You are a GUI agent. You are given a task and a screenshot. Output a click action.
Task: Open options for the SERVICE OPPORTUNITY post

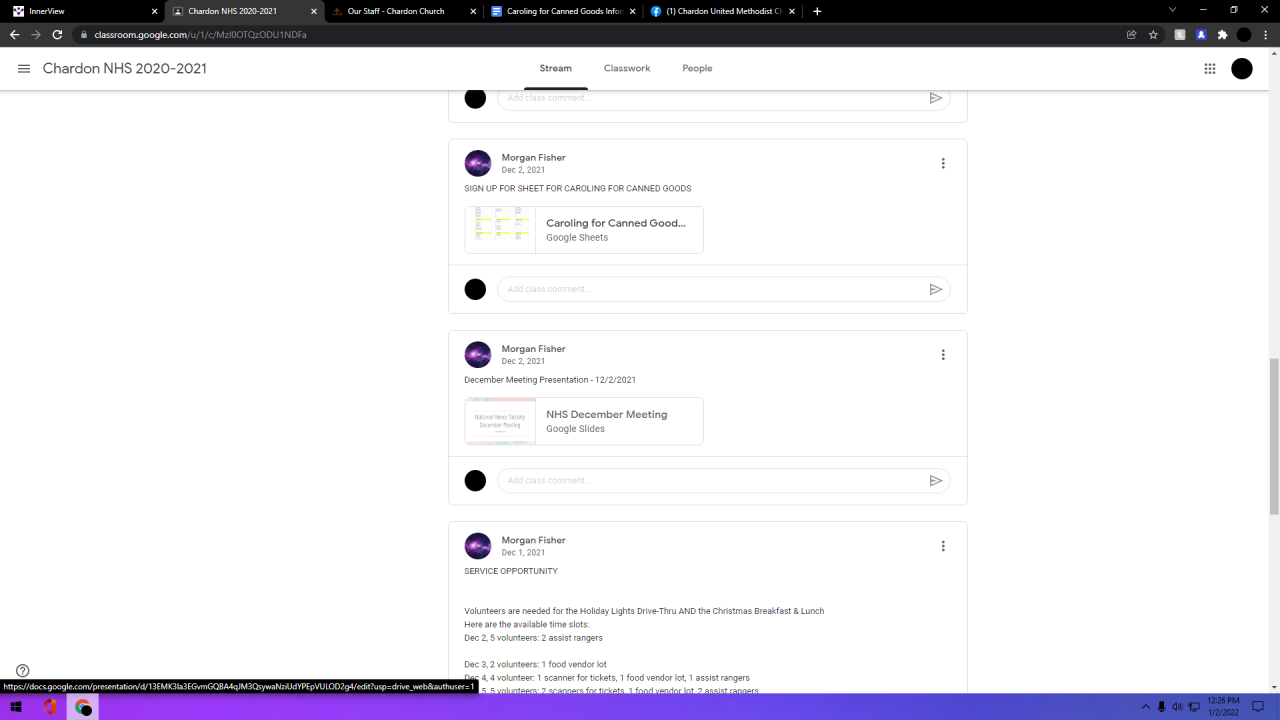point(943,546)
